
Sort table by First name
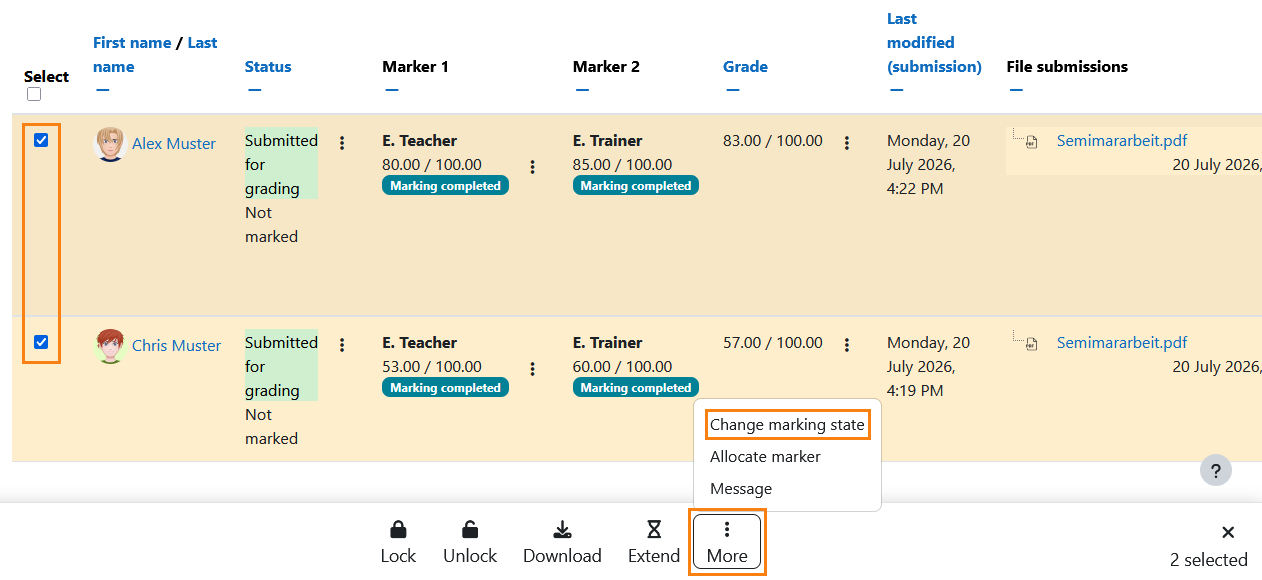point(132,43)
